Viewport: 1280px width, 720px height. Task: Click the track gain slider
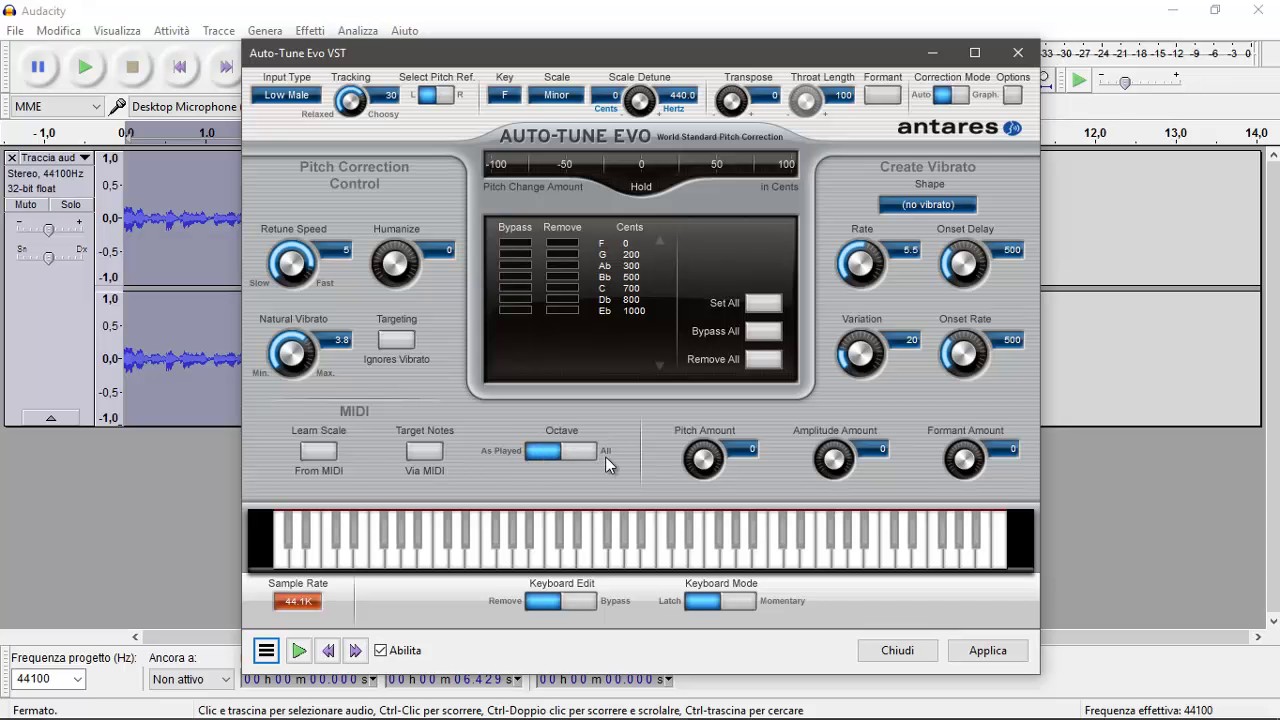(x=48, y=230)
